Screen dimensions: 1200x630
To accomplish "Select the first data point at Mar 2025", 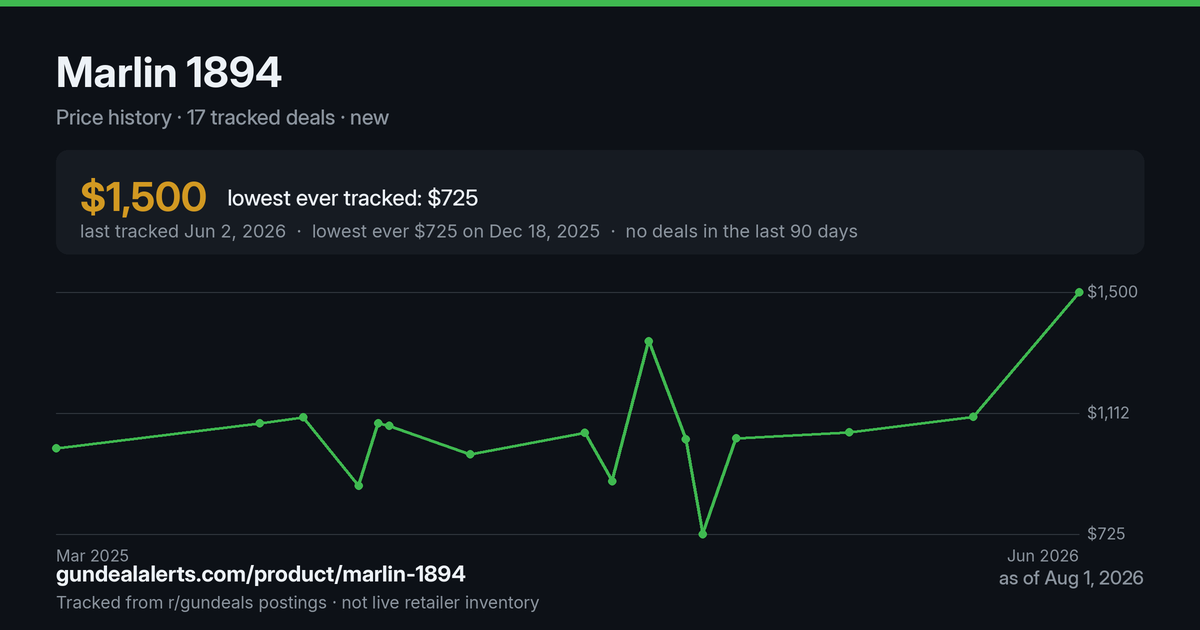I will click(x=56, y=448).
